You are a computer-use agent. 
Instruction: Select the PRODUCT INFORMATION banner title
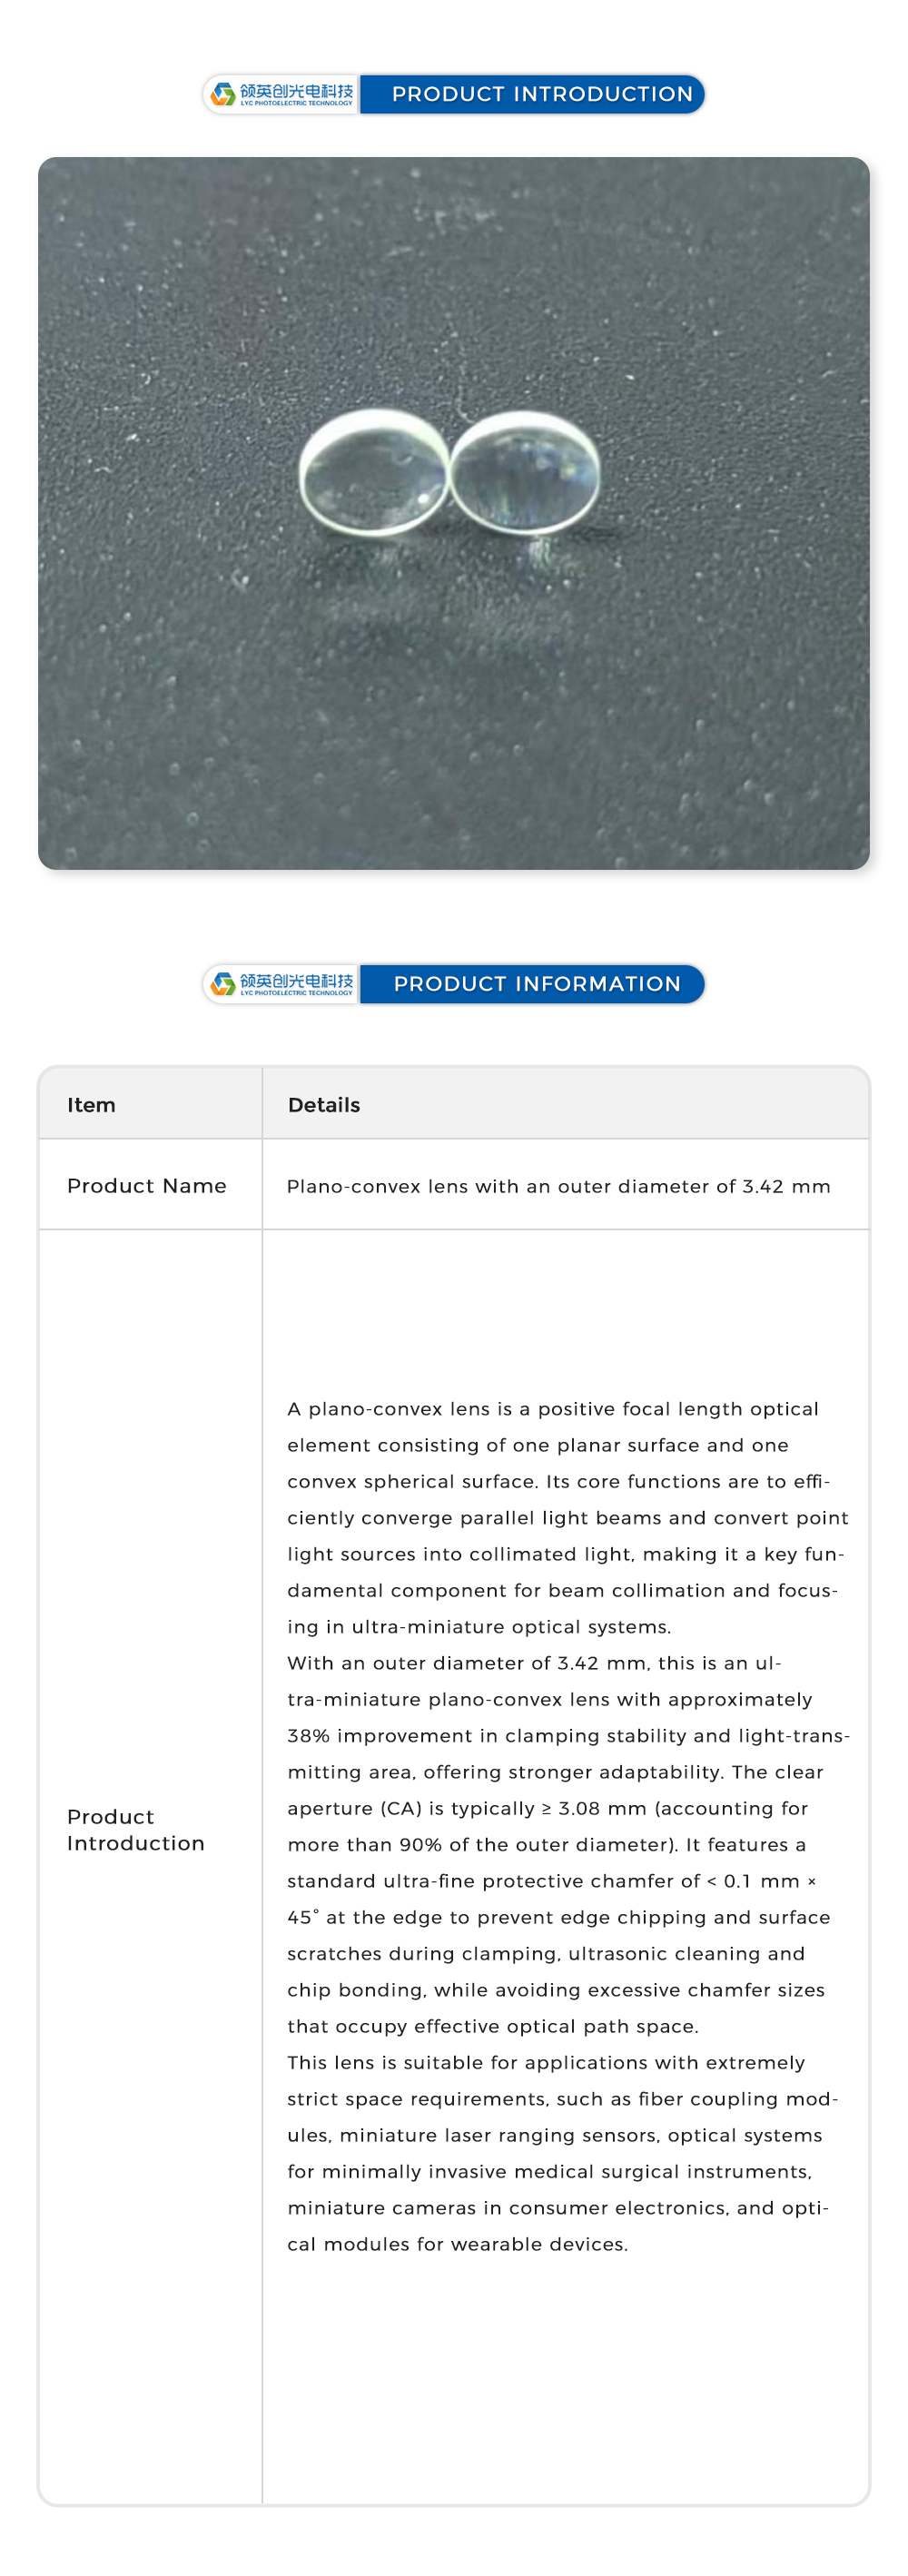[x=537, y=984]
